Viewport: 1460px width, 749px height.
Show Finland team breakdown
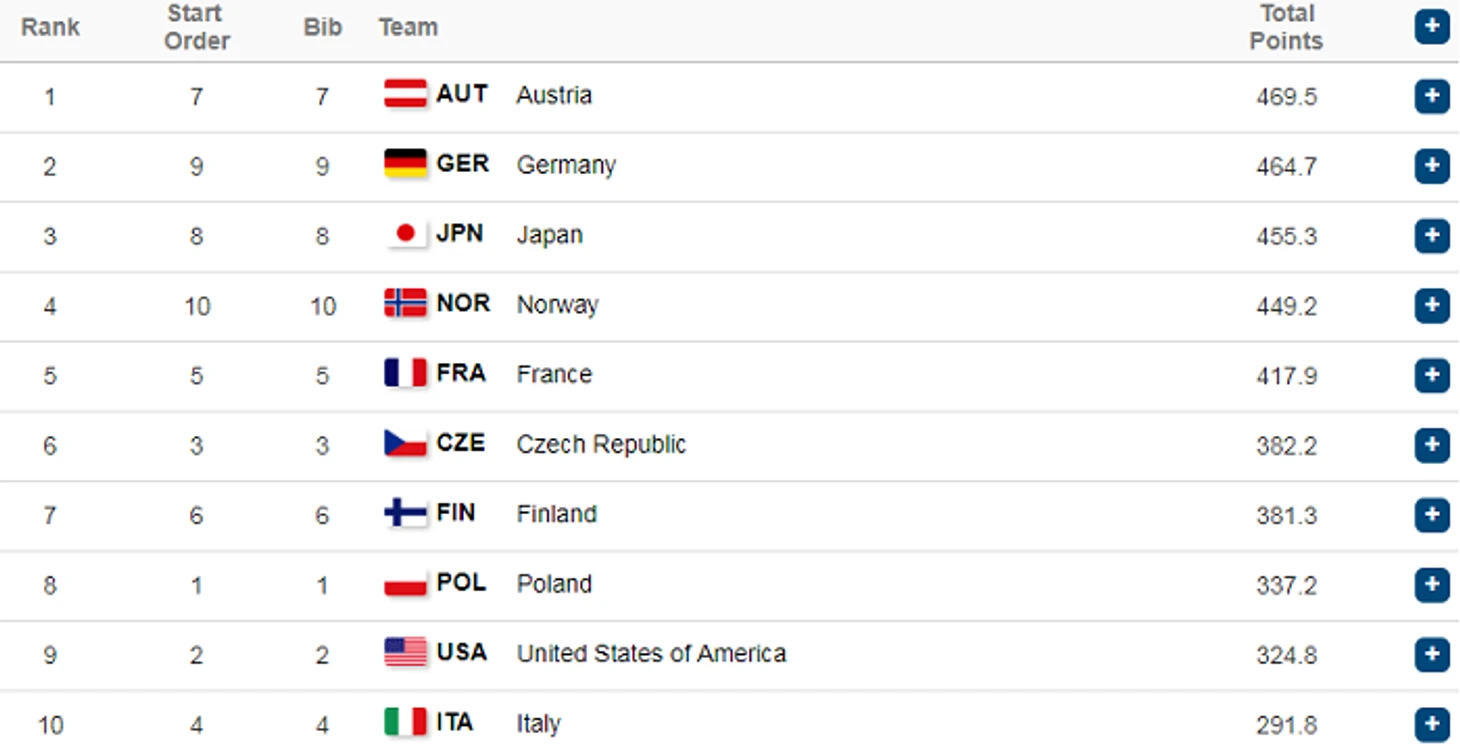point(1431,515)
